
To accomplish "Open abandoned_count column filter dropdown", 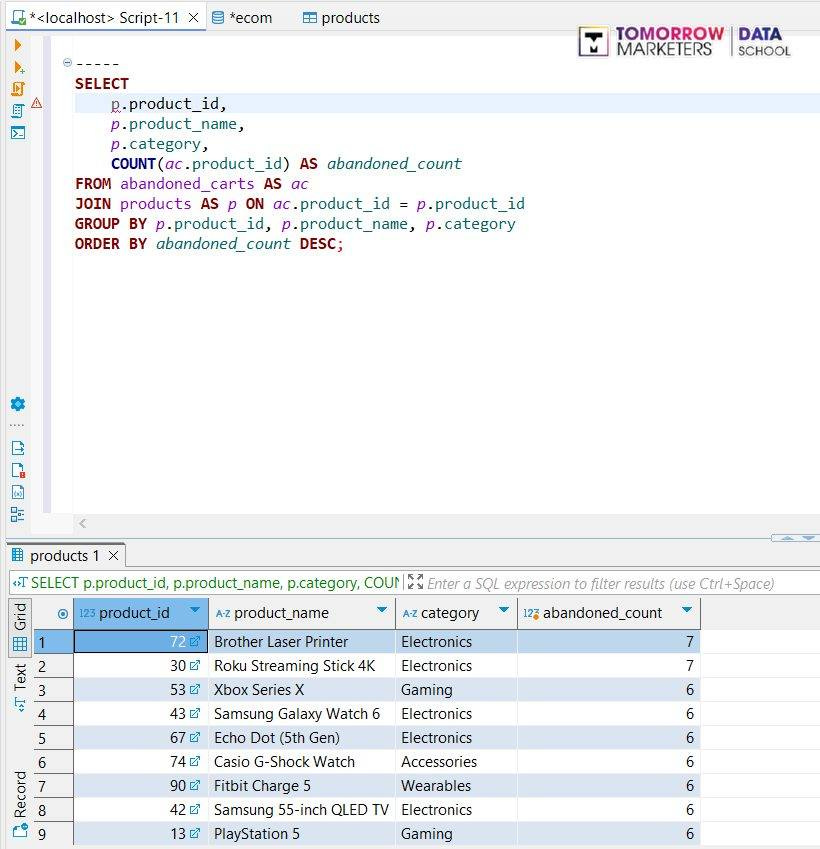I will click(x=687, y=610).
